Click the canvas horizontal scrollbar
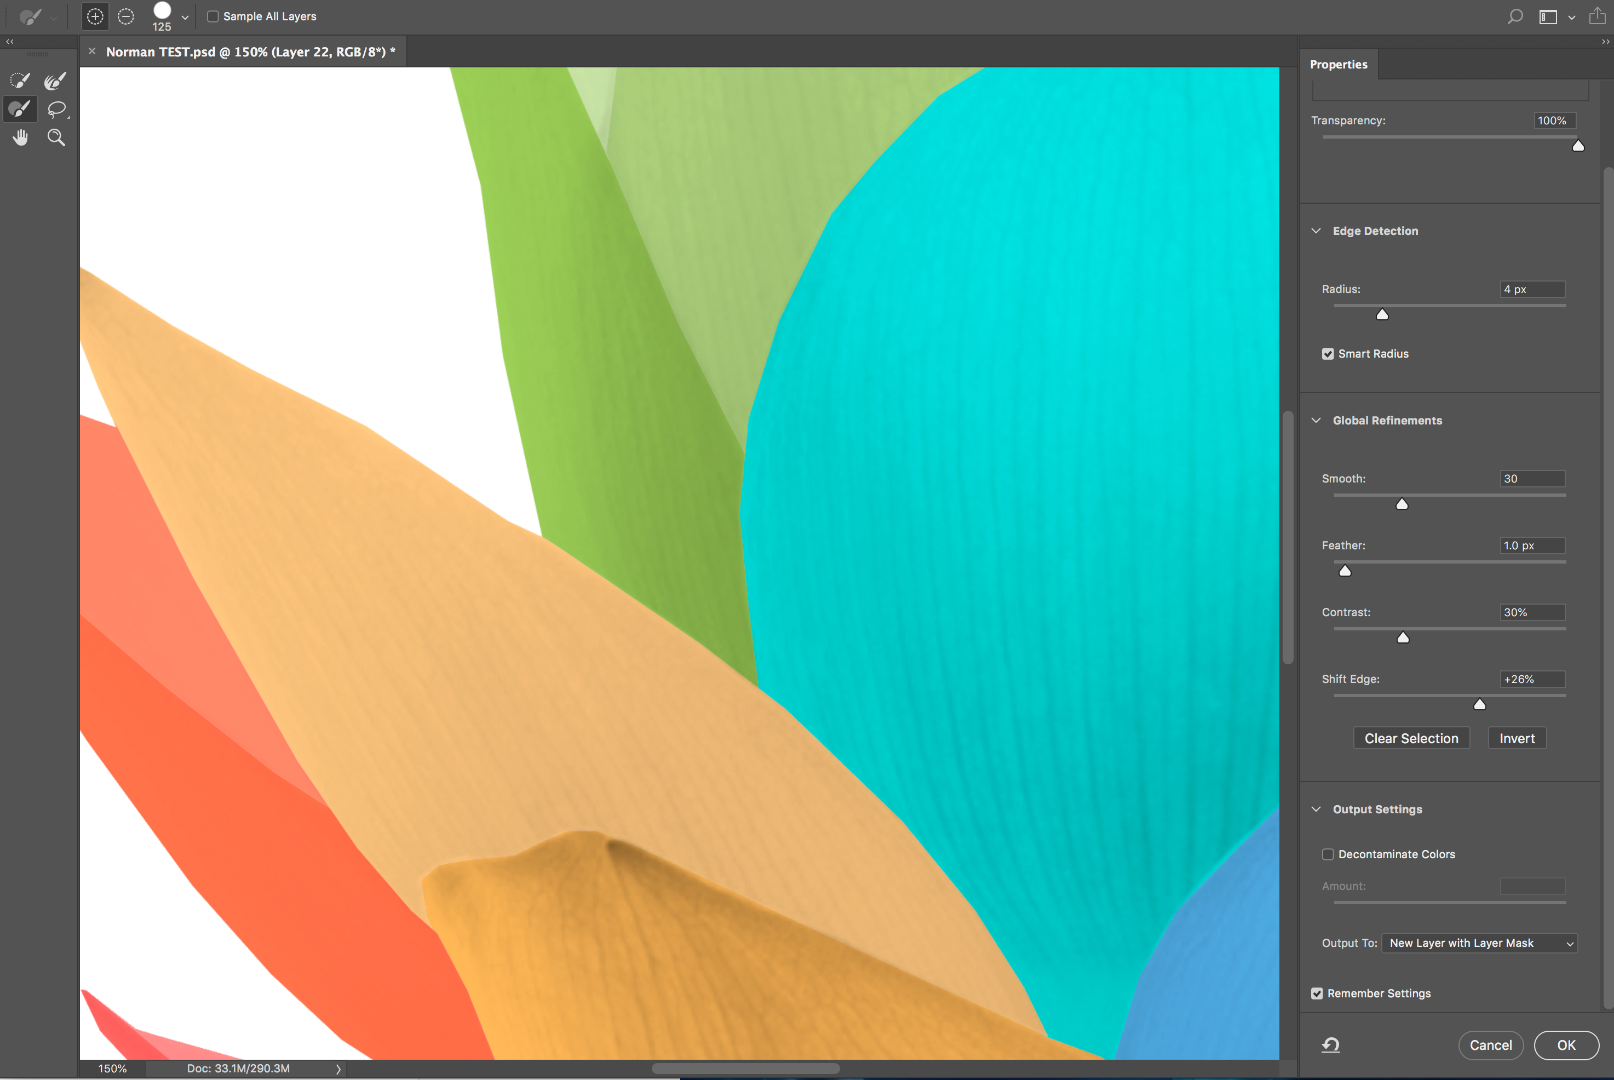1614x1080 pixels. point(745,1069)
